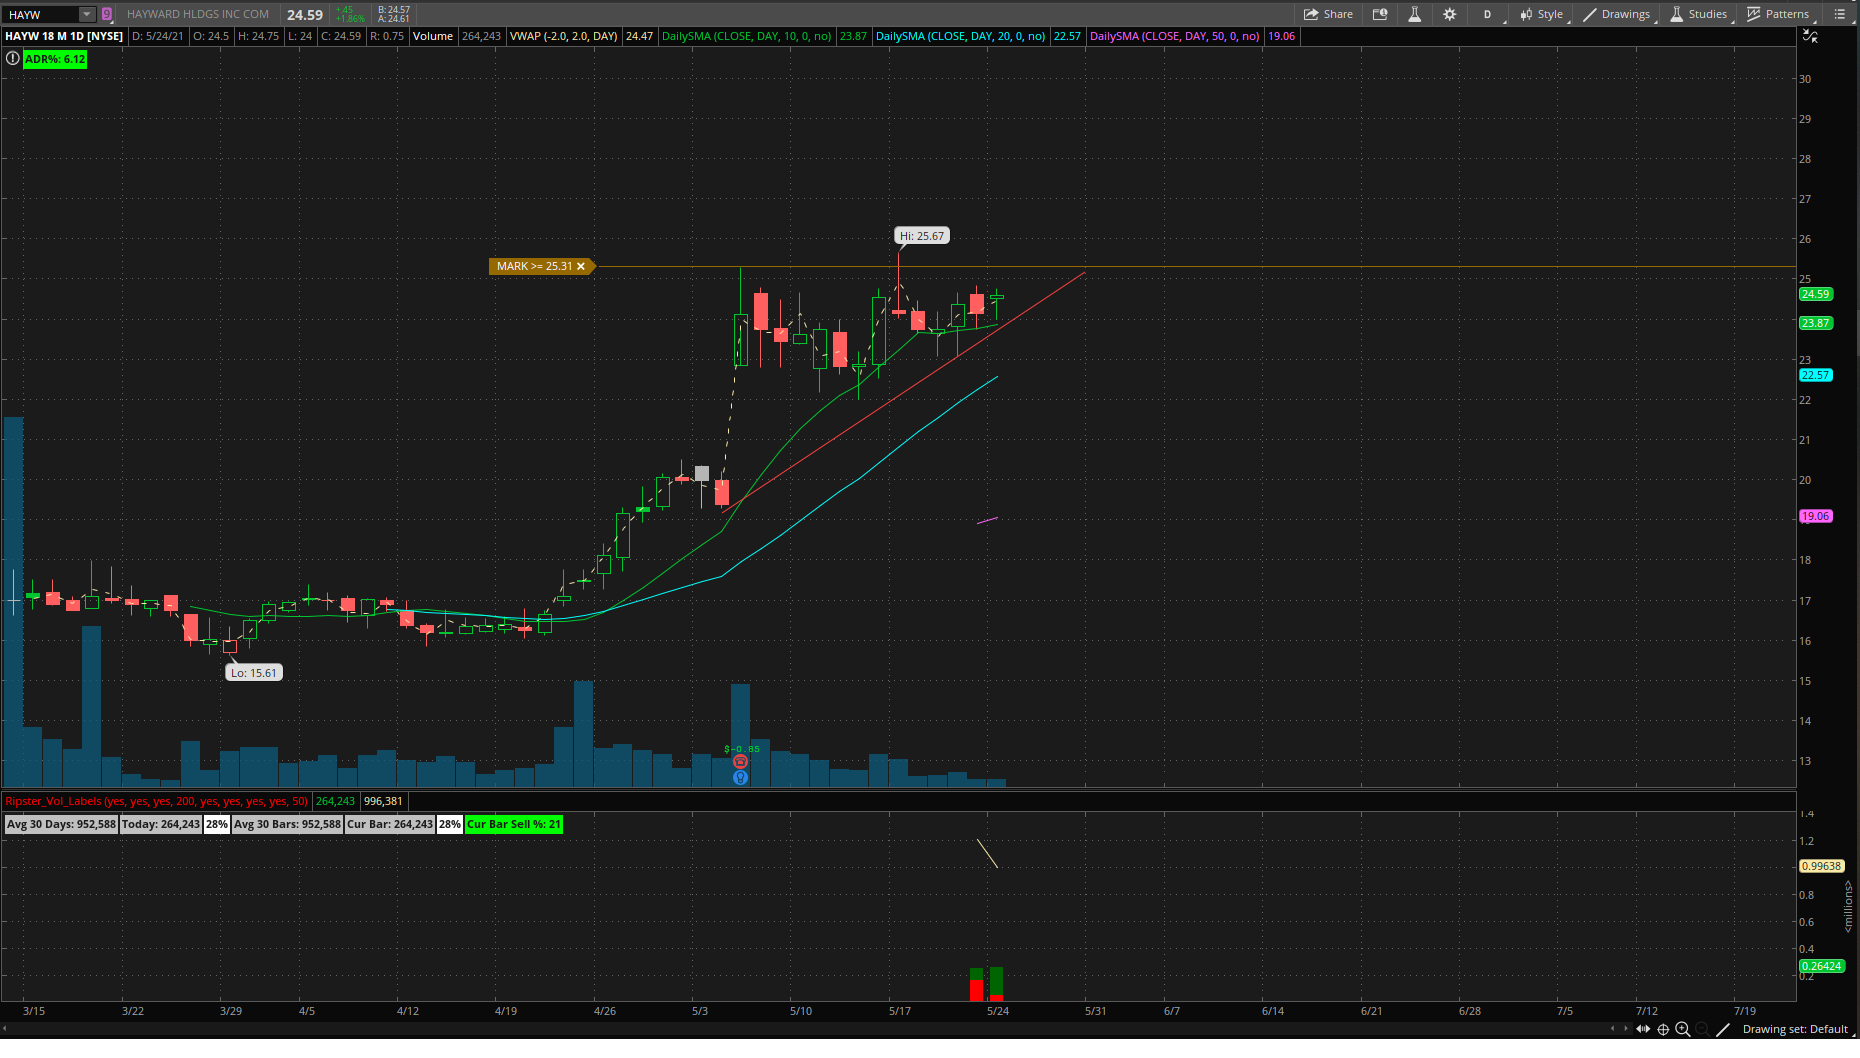Click the HAYW symbol input field
The width and height of the screenshot is (1860, 1058).
(x=40, y=14)
